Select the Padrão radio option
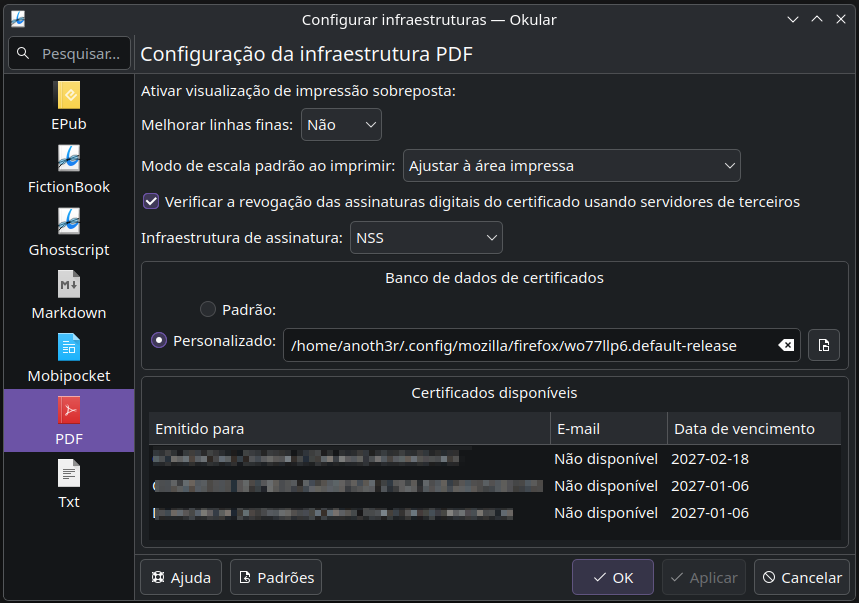Image resolution: width=859 pixels, height=603 pixels. (x=208, y=309)
